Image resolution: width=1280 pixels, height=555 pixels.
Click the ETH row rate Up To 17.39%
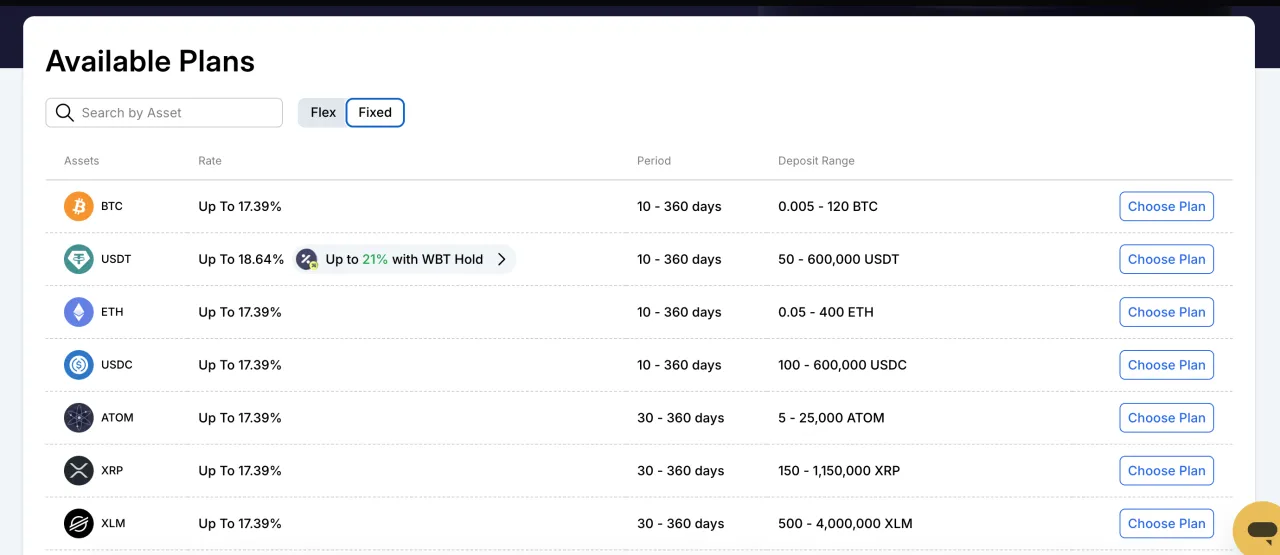pos(240,312)
